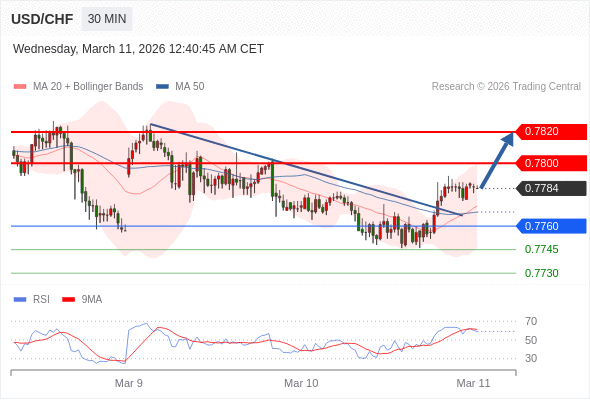
Task: Click the USD/CHF pair title
Action: [42, 19]
